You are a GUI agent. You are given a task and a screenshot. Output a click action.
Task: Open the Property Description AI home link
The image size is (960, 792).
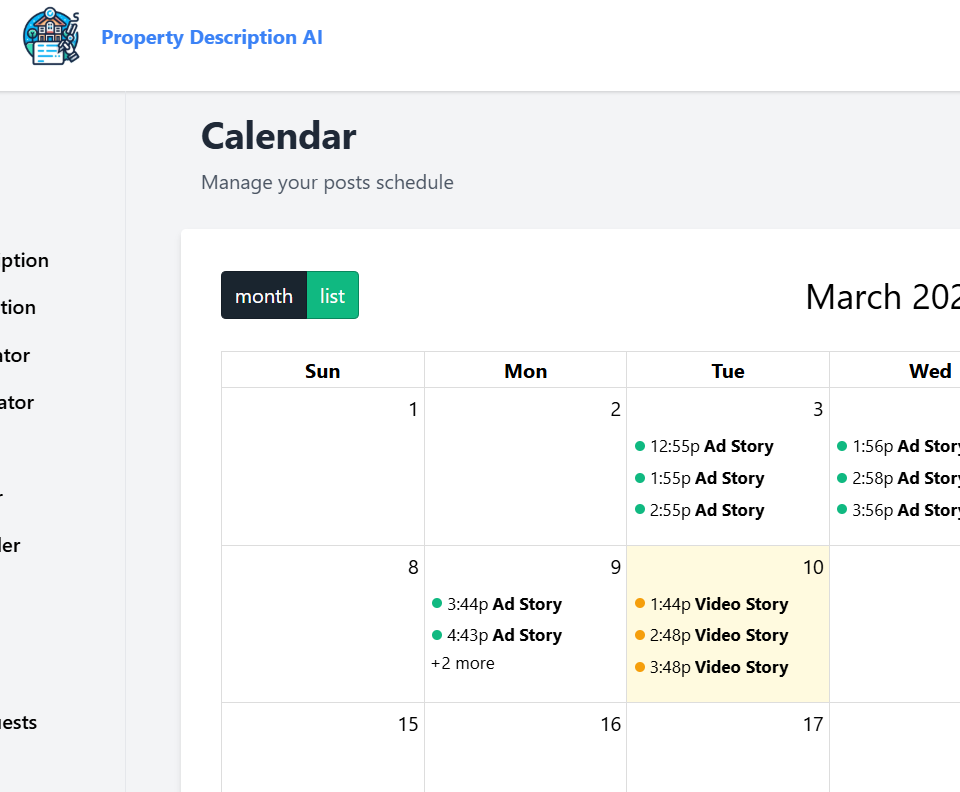[x=211, y=38]
